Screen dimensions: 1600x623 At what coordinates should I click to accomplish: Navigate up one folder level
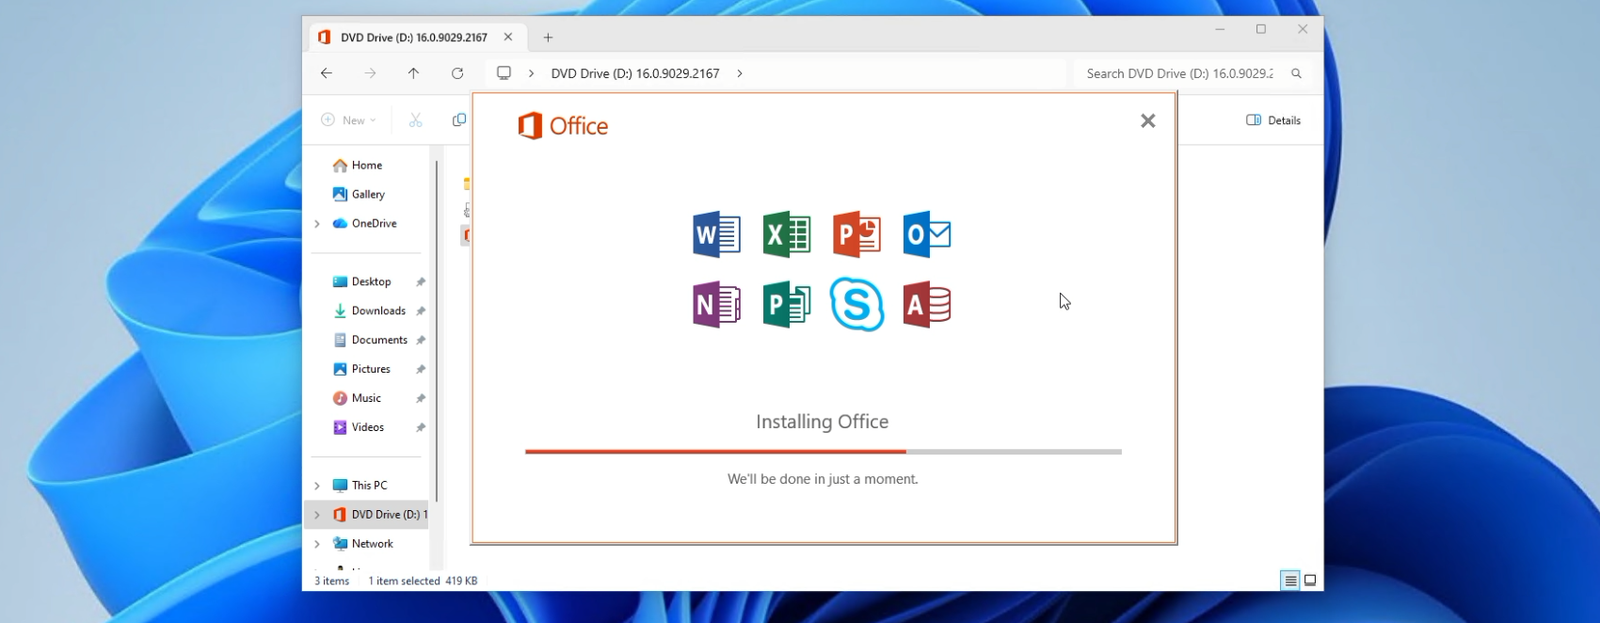pos(413,73)
